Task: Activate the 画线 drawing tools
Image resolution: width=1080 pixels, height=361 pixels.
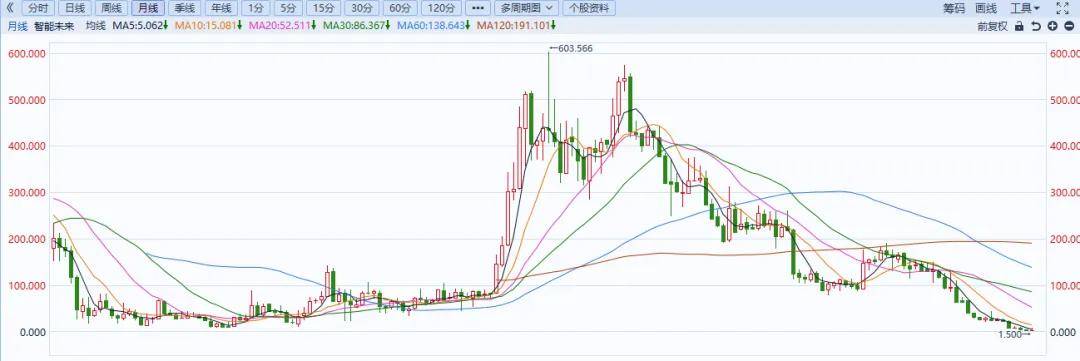Action: [986, 8]
